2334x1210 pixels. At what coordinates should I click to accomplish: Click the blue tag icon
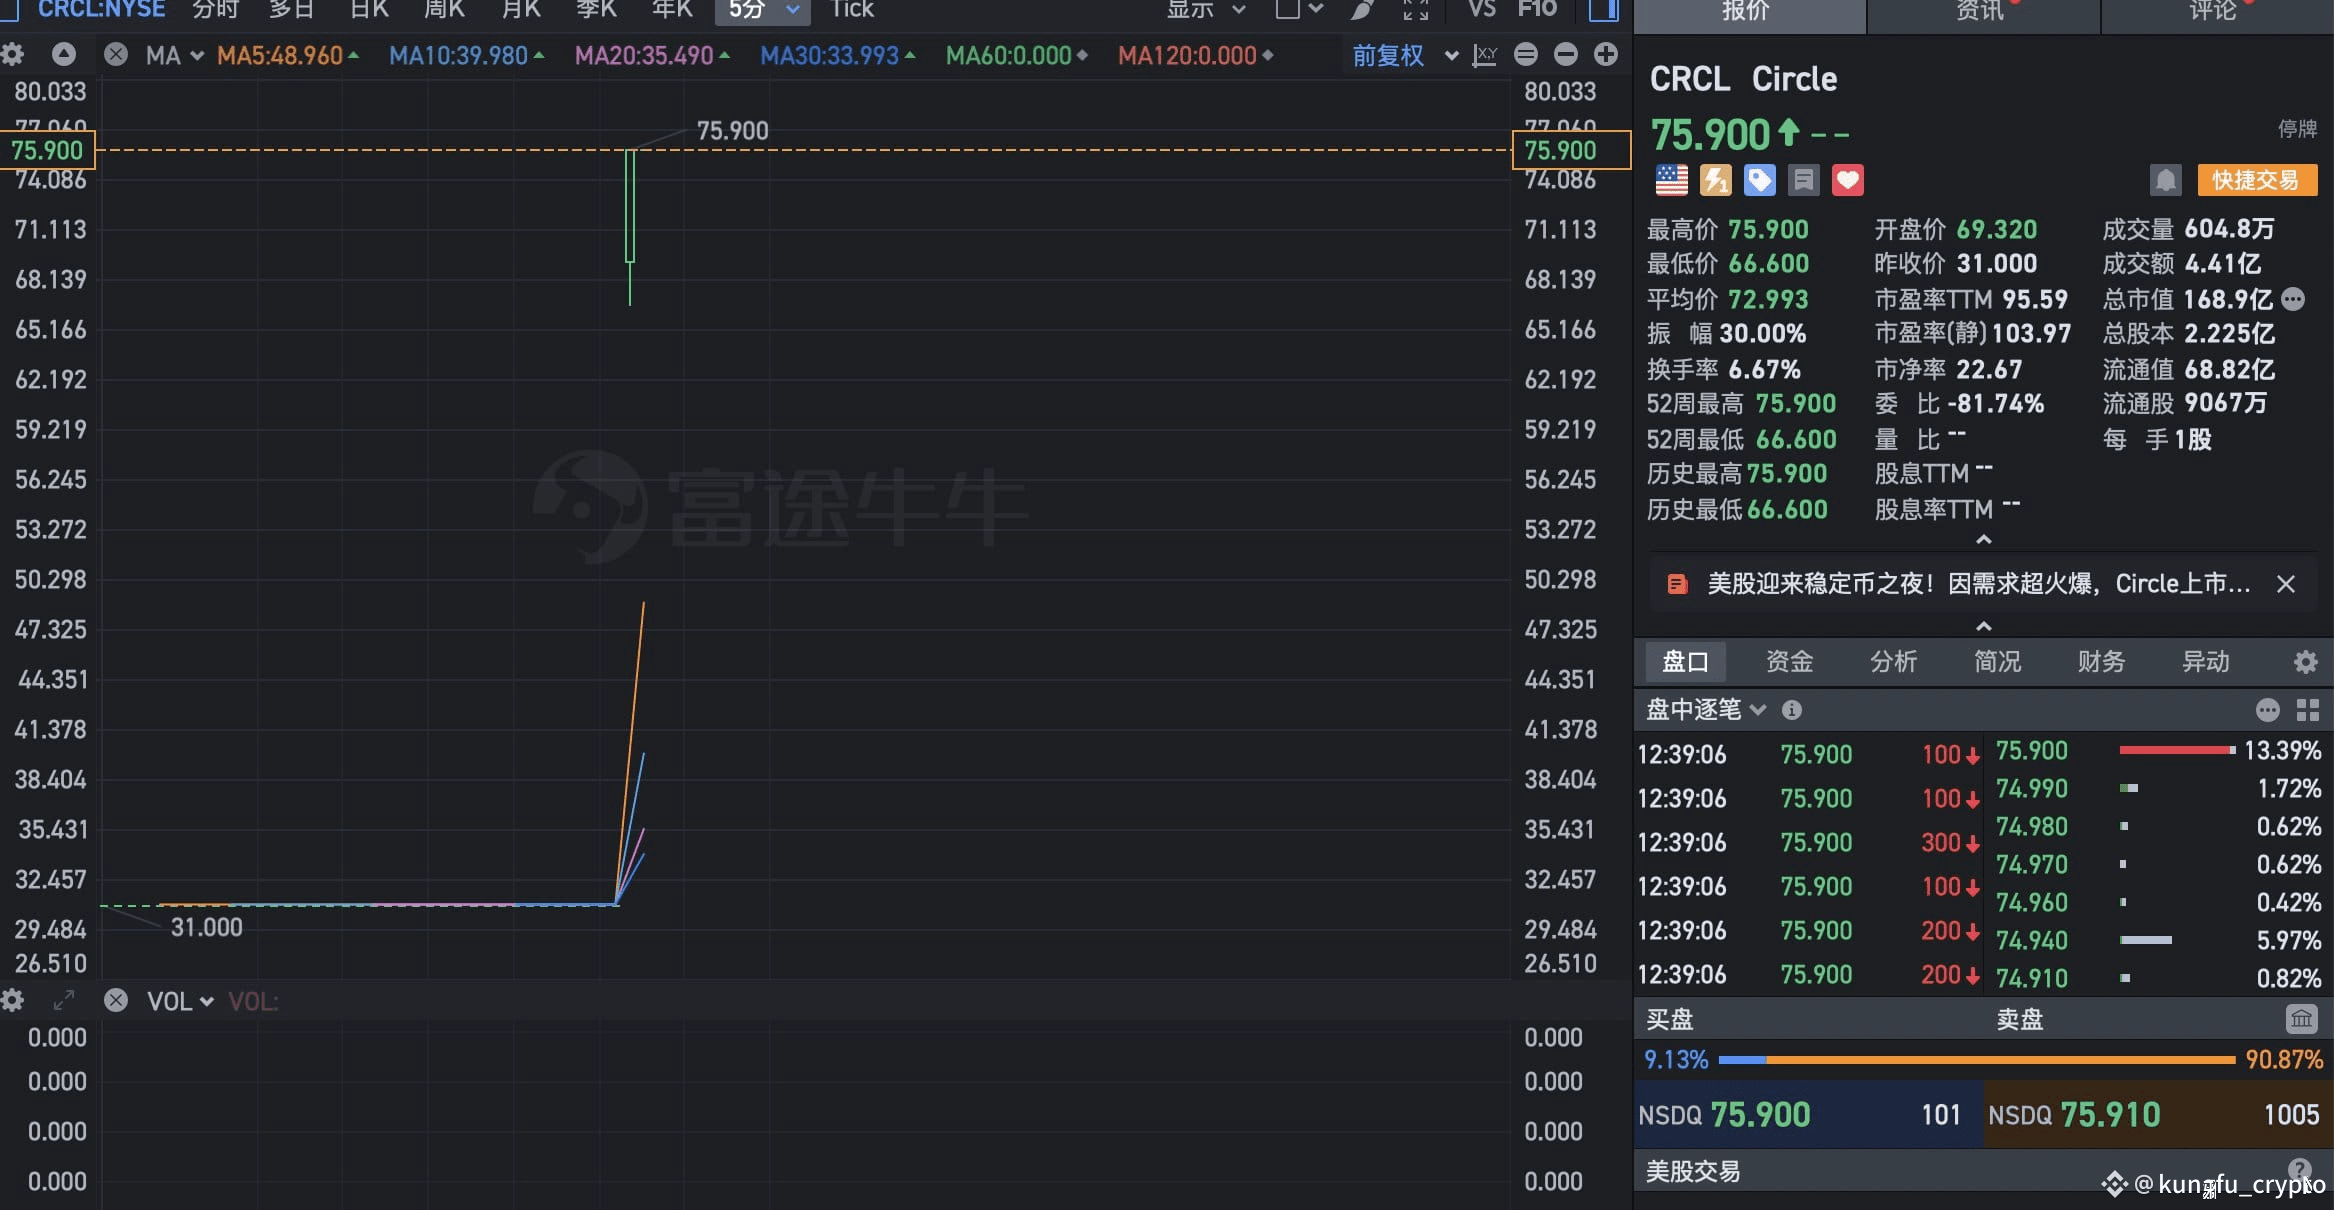pyautogui.click(x=1760, y=180)
